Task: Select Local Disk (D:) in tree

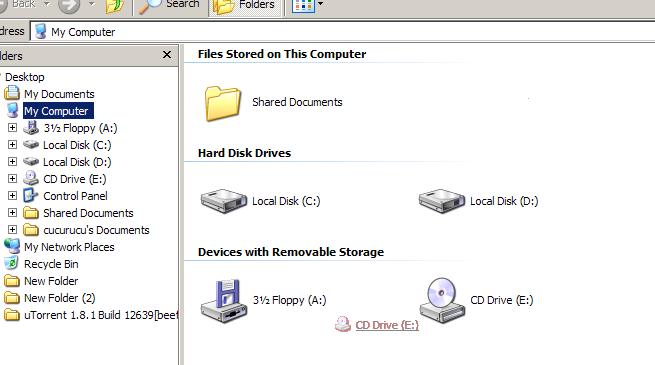Action: click(x=77, y=162)
